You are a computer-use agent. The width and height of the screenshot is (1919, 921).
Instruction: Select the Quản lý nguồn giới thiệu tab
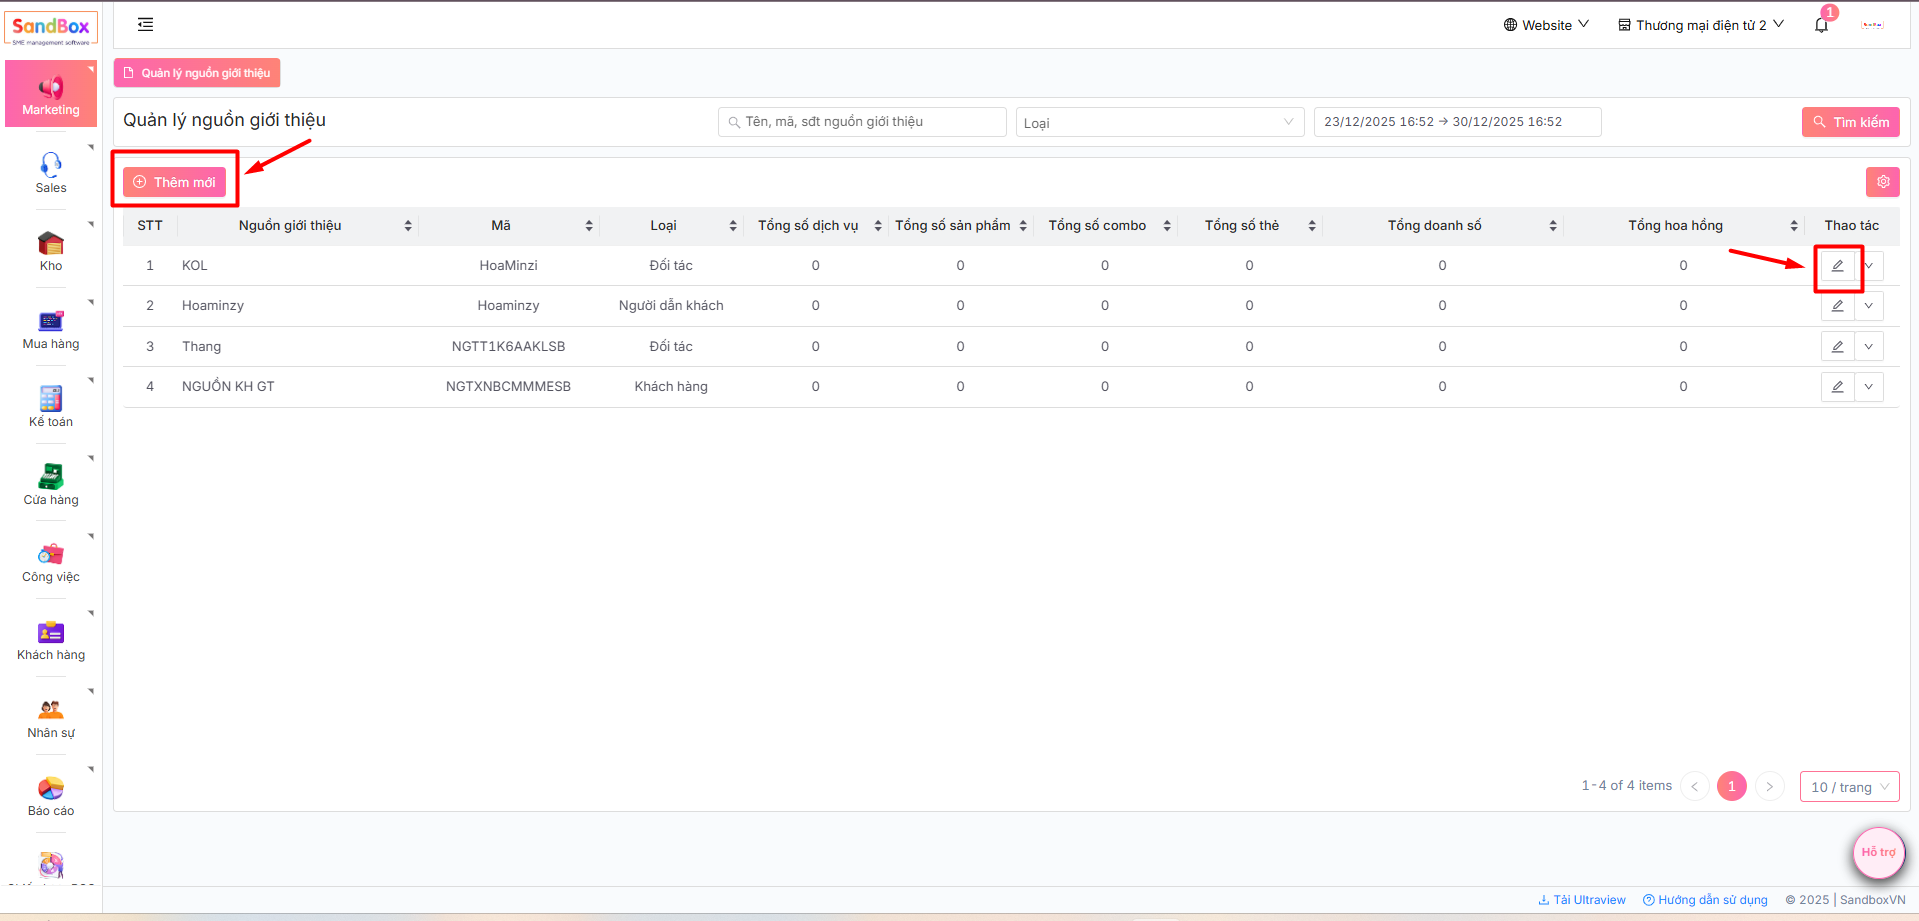tap(197, 73)
